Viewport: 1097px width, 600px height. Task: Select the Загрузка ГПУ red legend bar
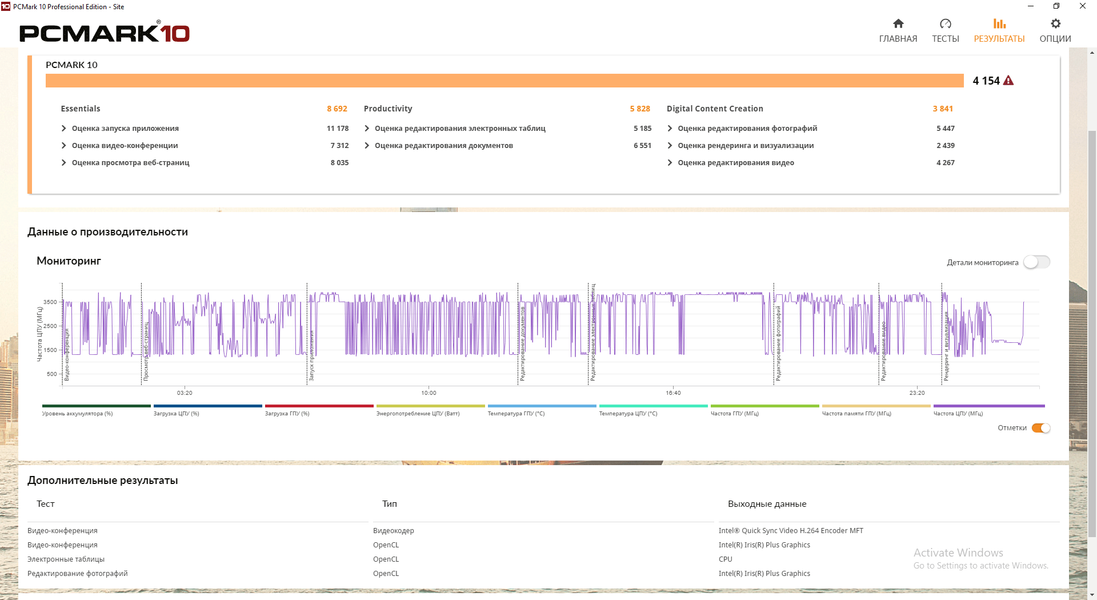[x=319, y=406]
